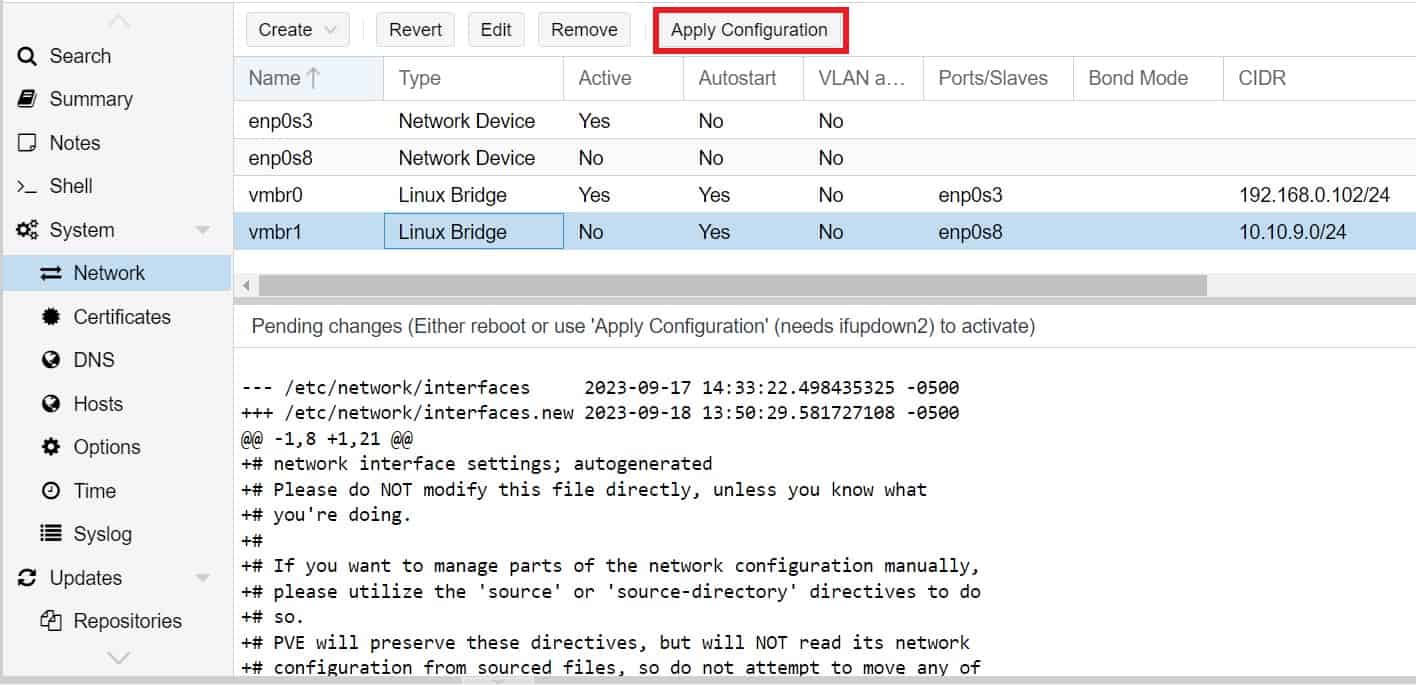Click the Remove button
Screen dimensions: 1416x685
click(x=584, y=30)
